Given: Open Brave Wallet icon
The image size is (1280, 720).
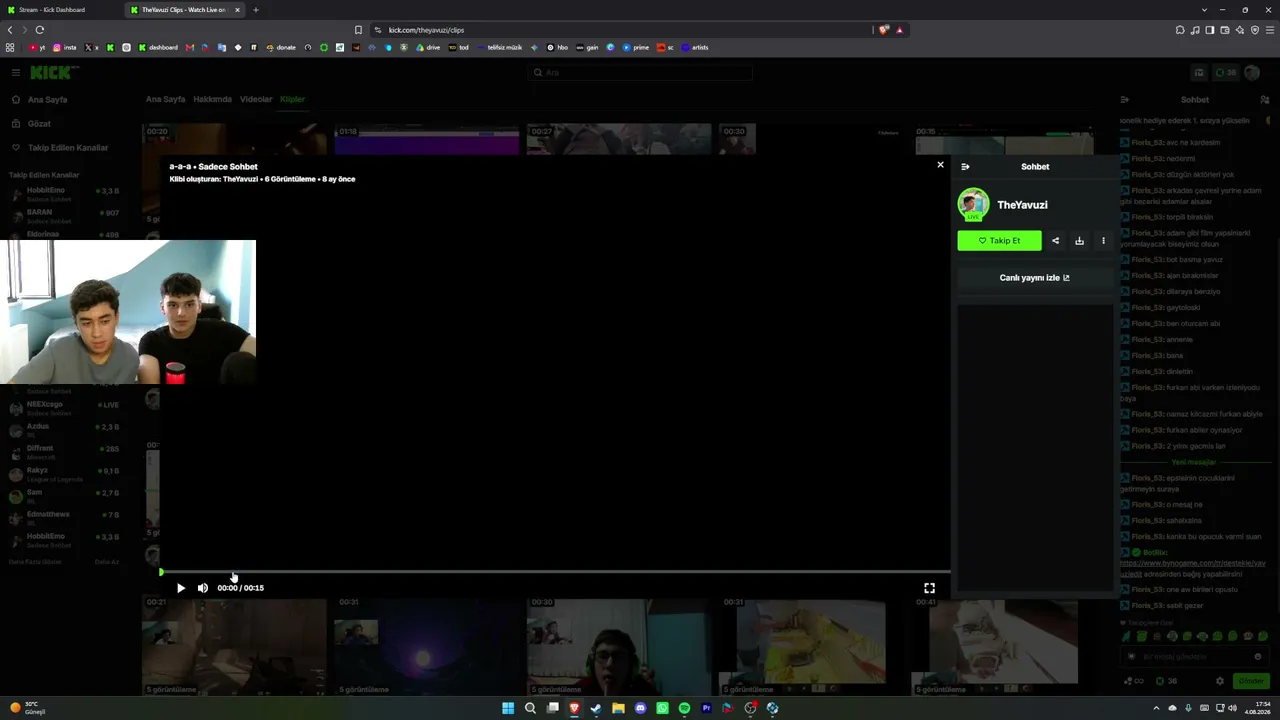Looking at the screenshot, I should tap(1225, 30).
